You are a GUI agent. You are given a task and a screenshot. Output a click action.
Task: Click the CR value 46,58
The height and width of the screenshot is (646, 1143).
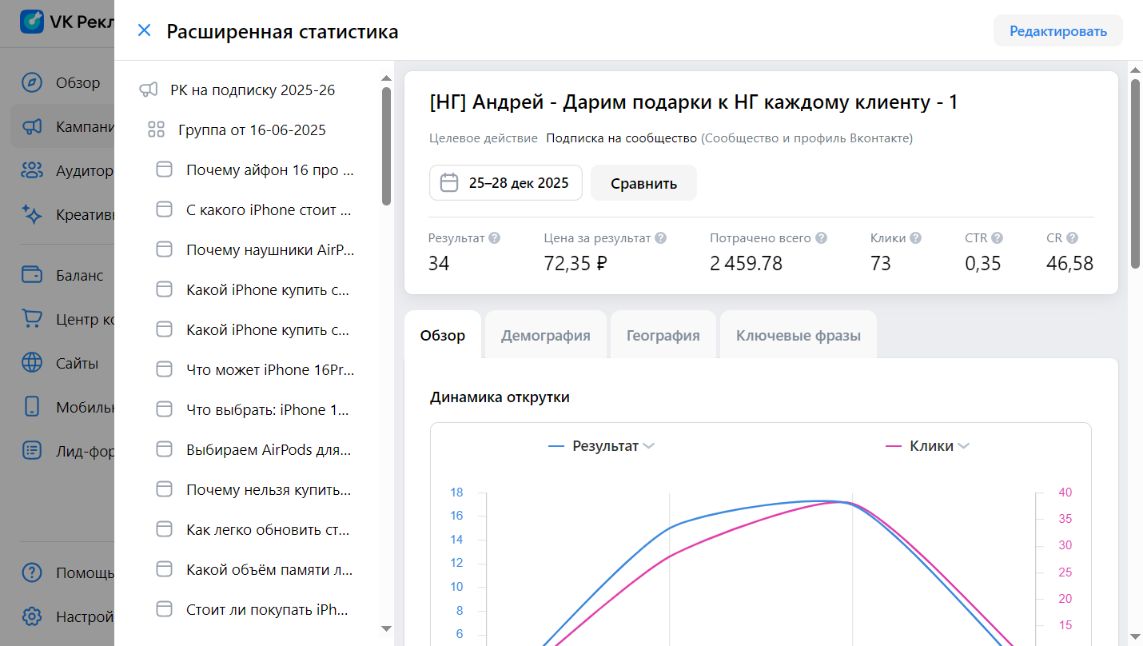pos(1069,263)
